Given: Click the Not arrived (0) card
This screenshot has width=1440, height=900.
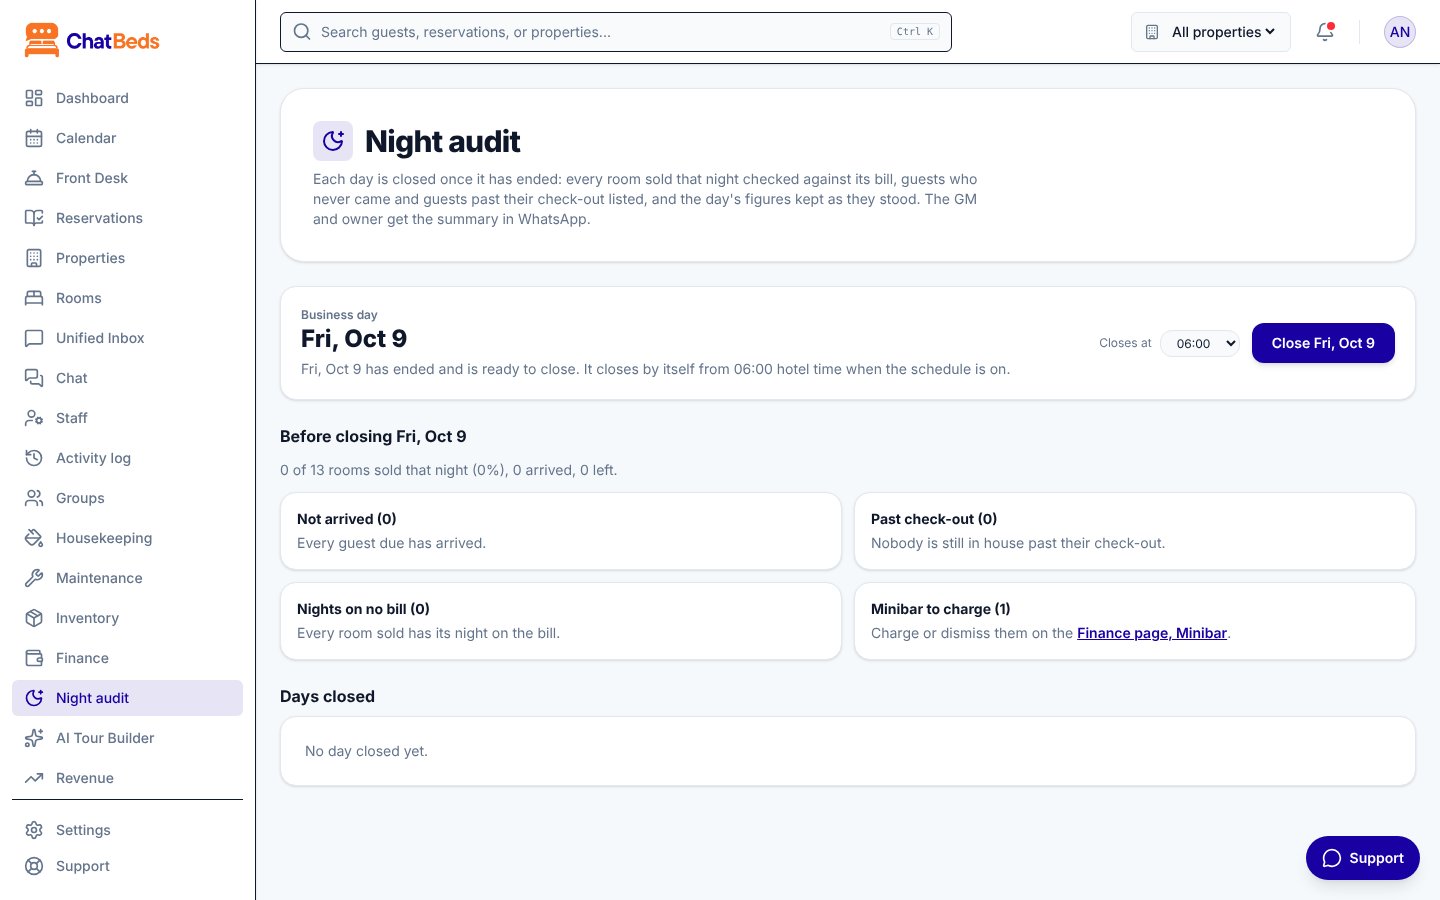Looking at the screenshot, I should [x=561, y=531].
